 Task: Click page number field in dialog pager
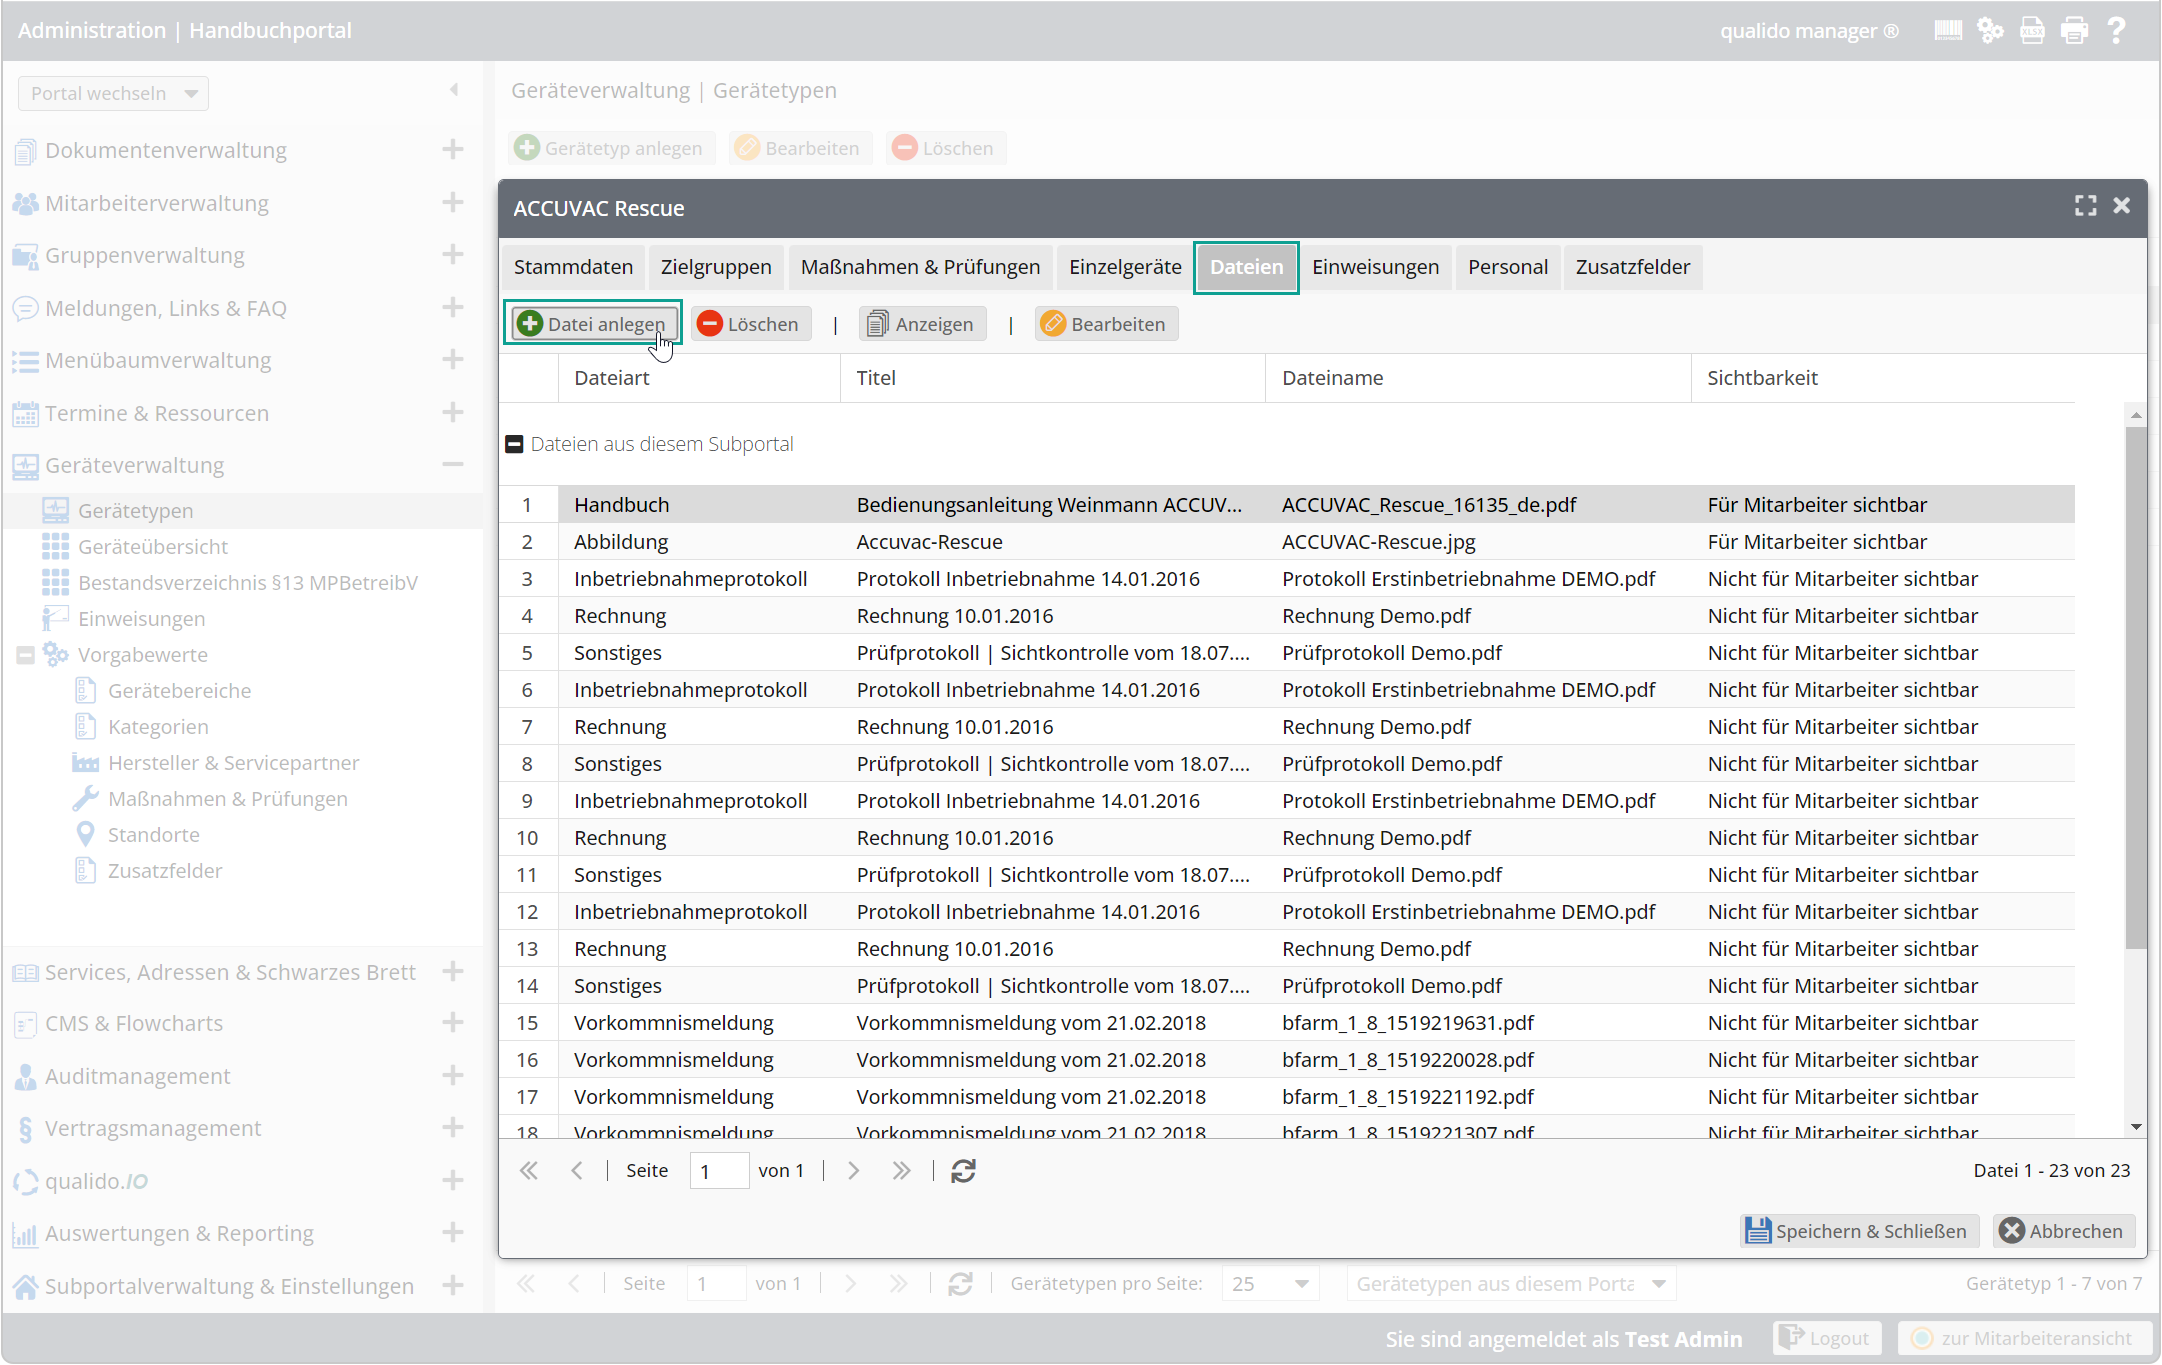[x=719, y=1171]
